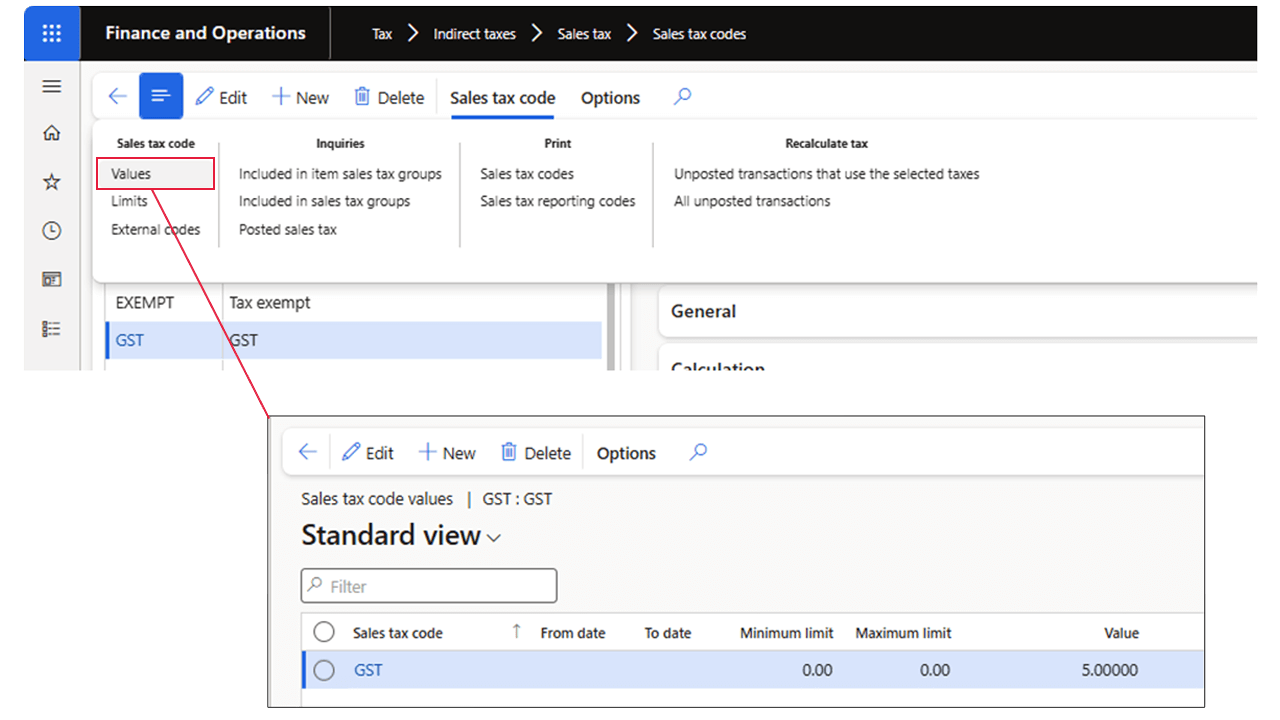The width and height of the screenshot is (1280, 720).
Task: Click the Finance and Operations title
Action: pos(205,33)
